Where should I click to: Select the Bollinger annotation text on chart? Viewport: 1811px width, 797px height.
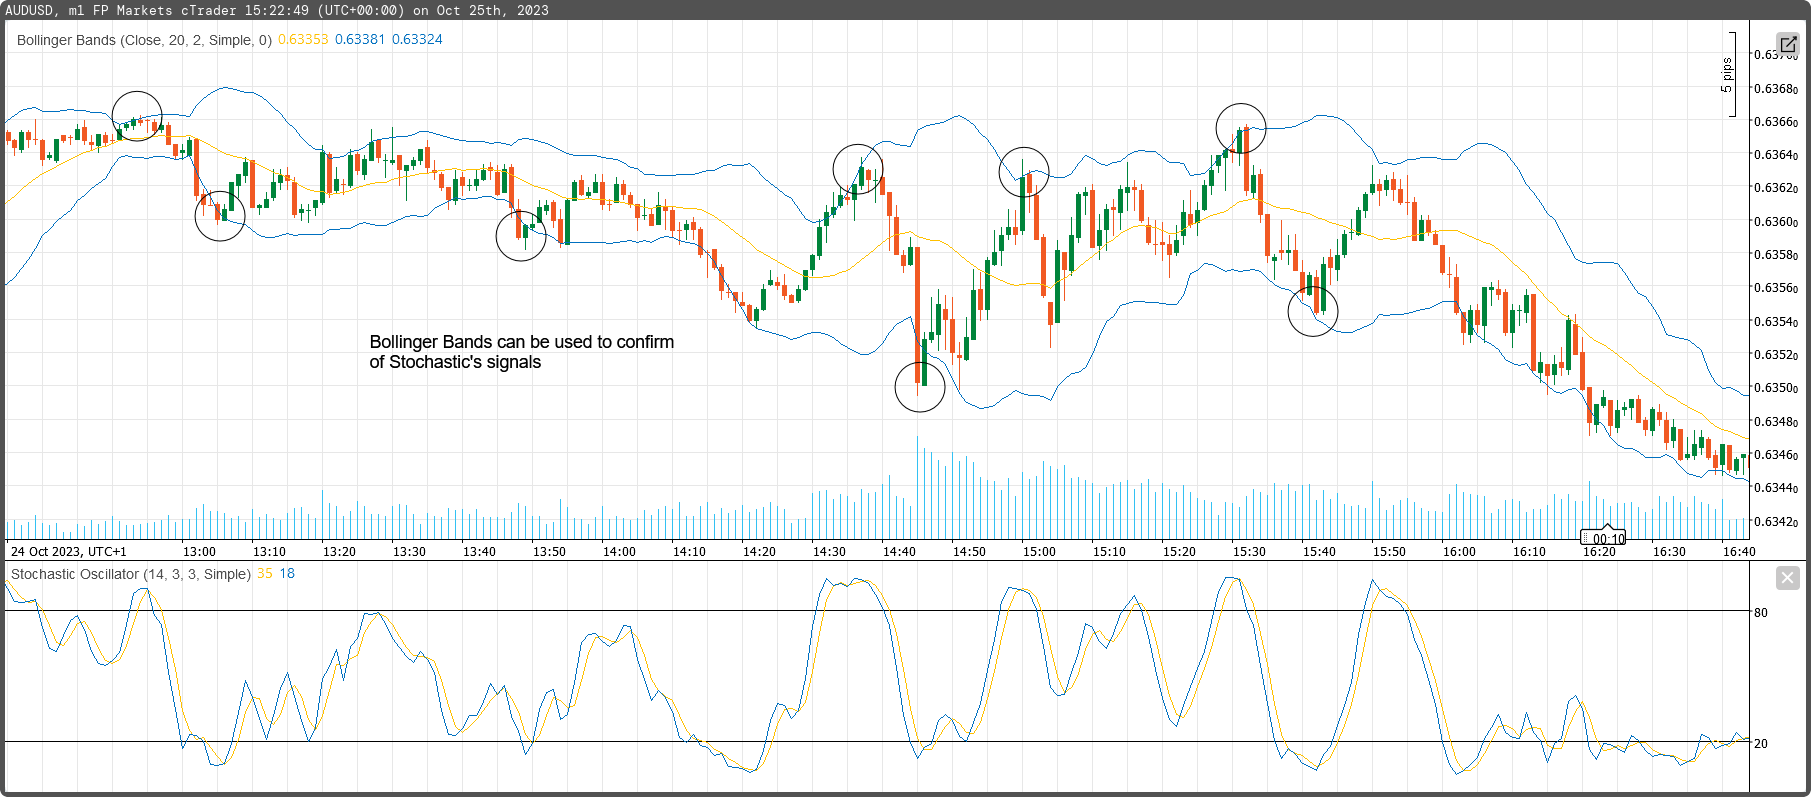[x=521, y=352]
